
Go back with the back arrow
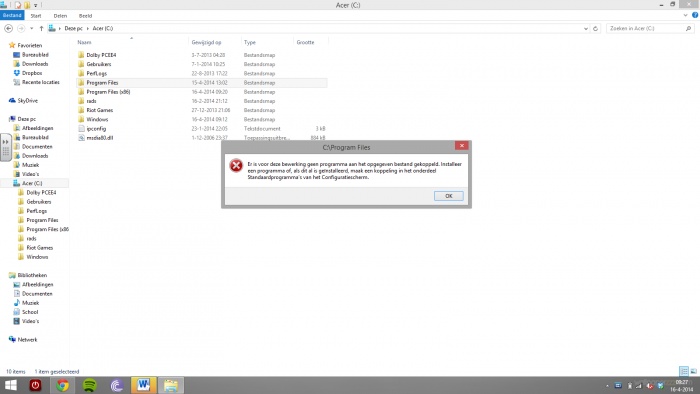point(8,28)
